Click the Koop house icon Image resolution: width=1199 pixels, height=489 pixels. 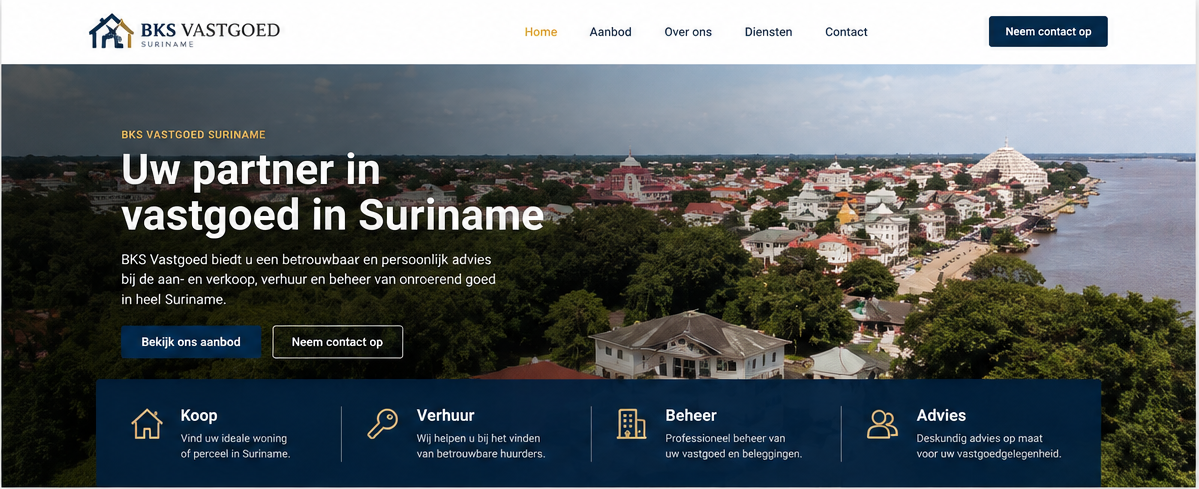click(147, 424)
